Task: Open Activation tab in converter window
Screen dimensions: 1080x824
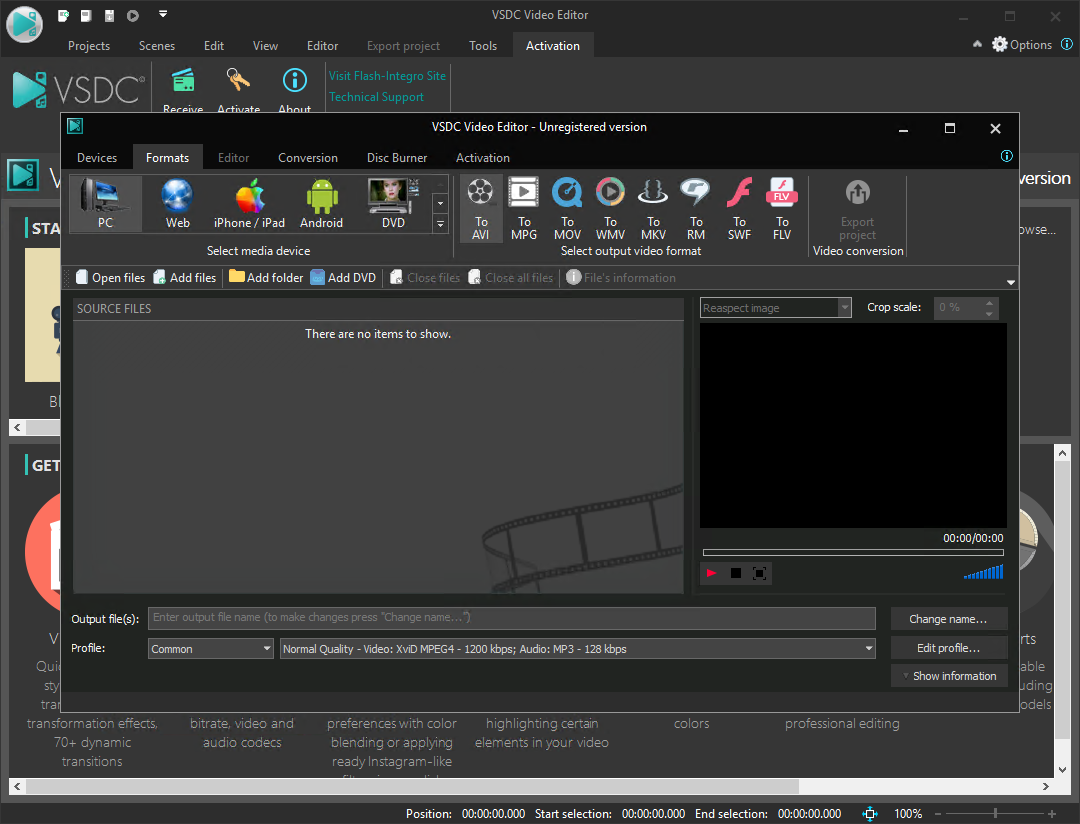Action: click(483, 158)
